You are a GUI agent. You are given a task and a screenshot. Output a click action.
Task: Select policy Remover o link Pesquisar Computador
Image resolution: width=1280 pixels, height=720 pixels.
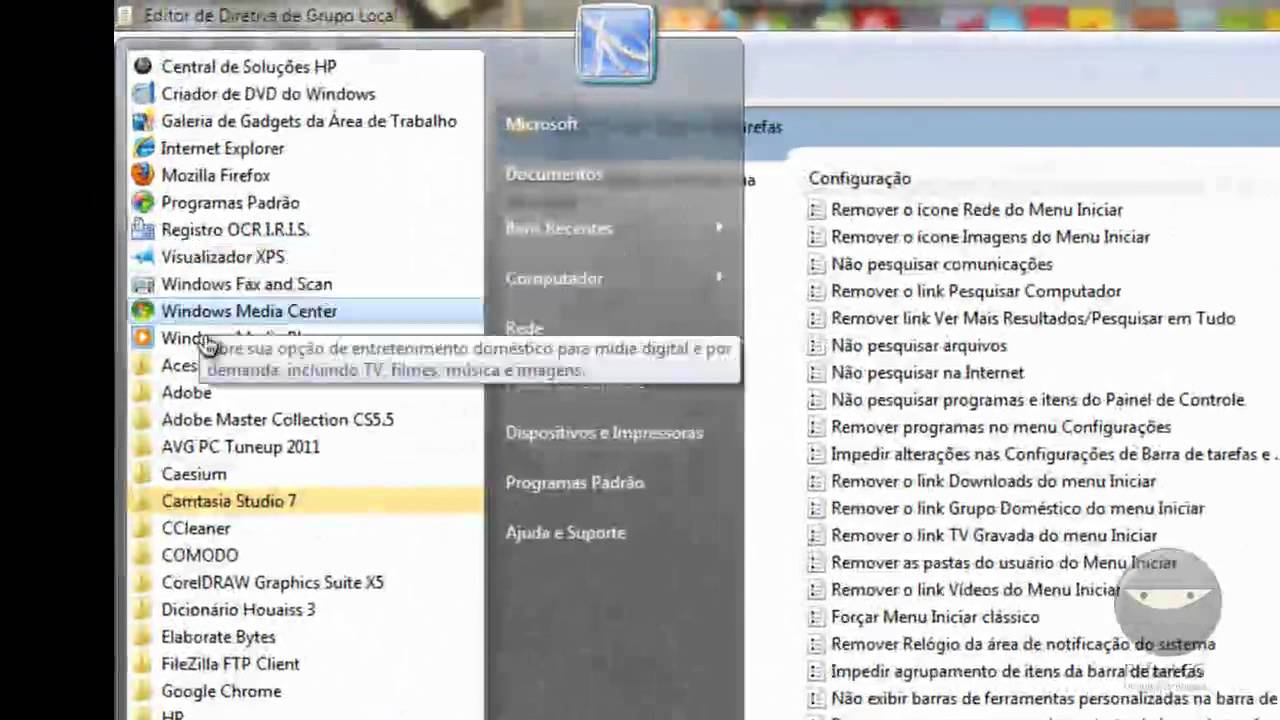point(976,291)
